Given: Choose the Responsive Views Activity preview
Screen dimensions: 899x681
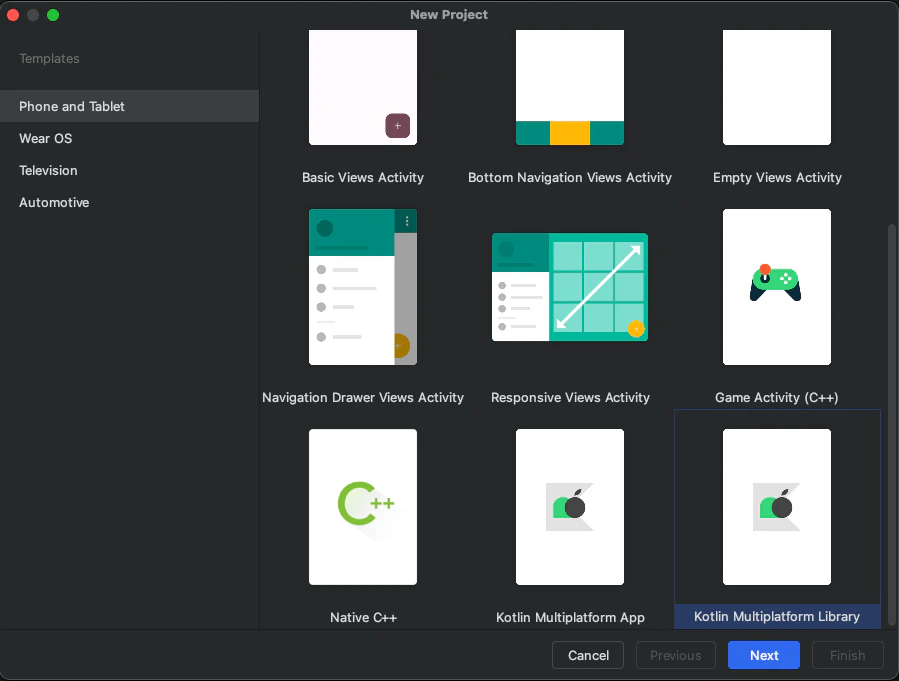Looking at the screenshot, I should [570, 287].
